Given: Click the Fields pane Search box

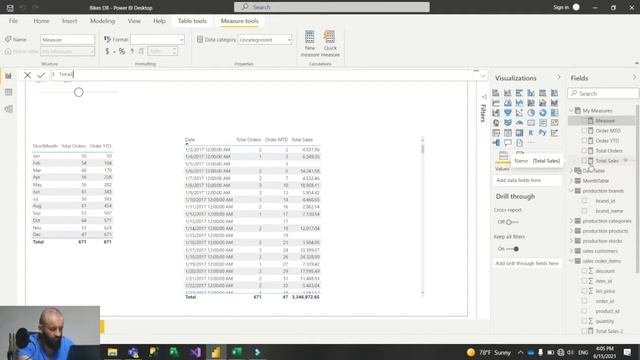Looking at the screenshot, I should [603, 93].
